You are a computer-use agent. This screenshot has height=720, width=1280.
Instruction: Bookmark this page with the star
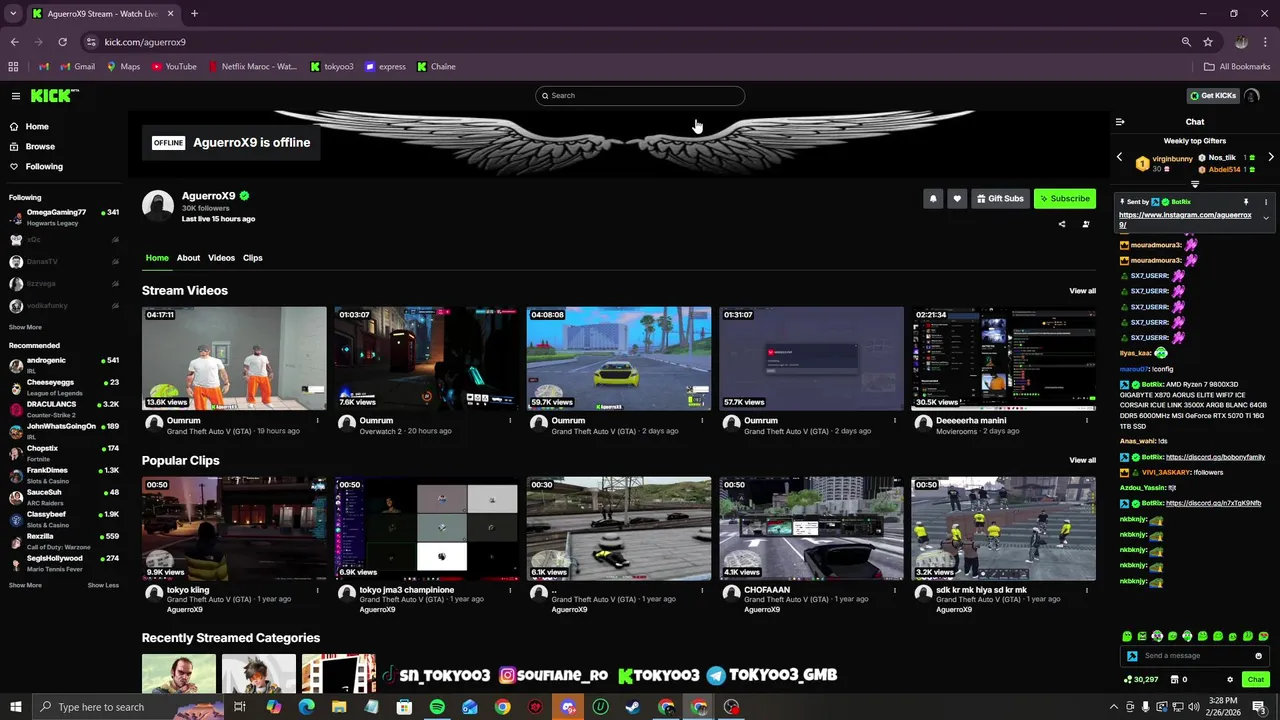1208,42
